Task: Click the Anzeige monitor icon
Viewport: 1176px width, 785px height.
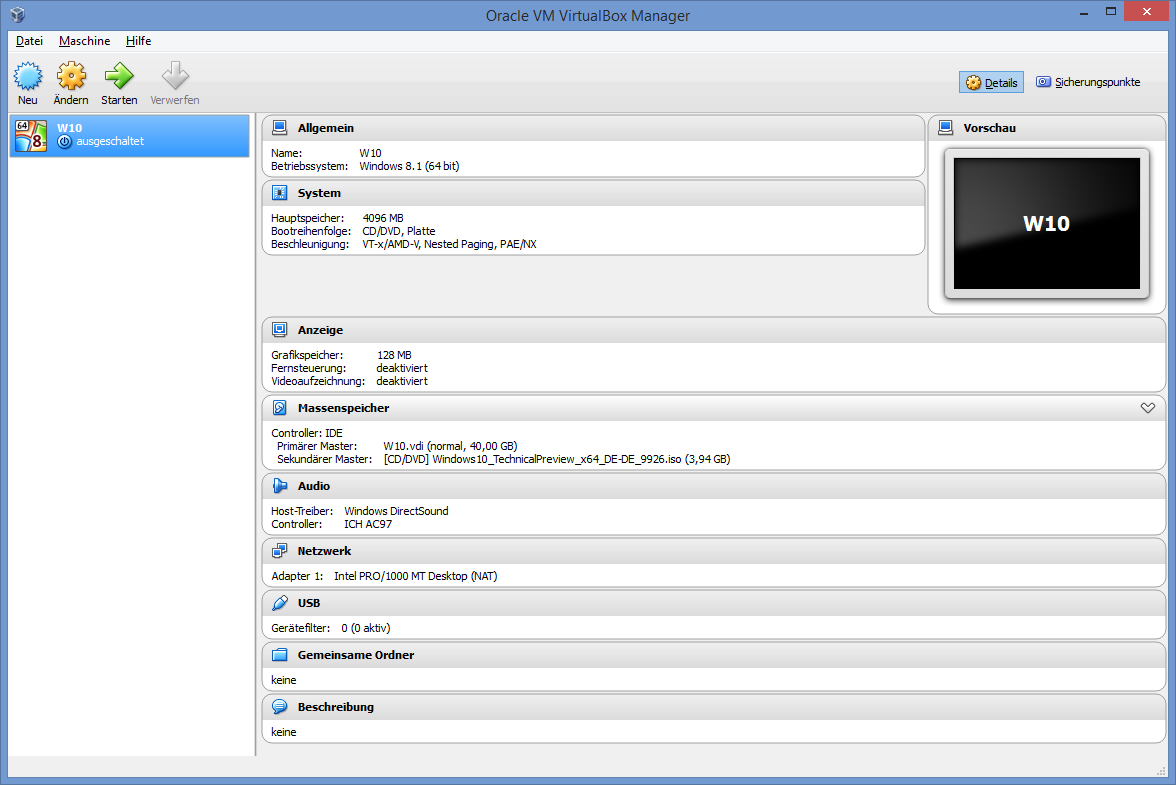Action: (x=280, y=330)
